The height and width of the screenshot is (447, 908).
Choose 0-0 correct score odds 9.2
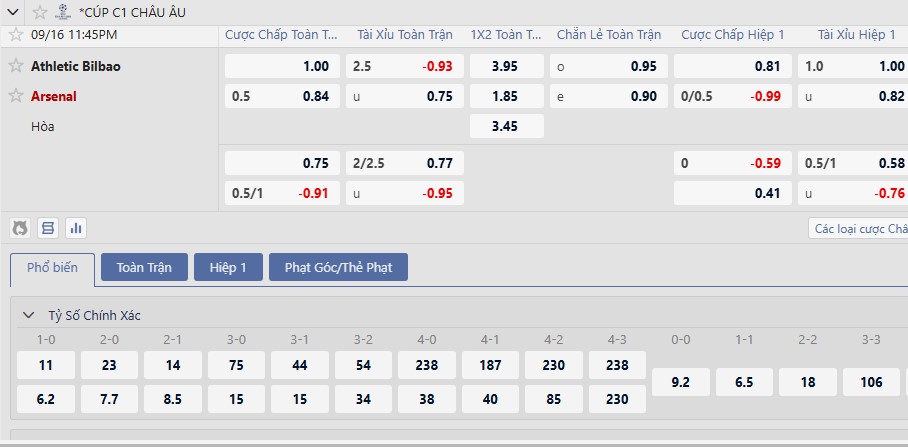(681, 381)
